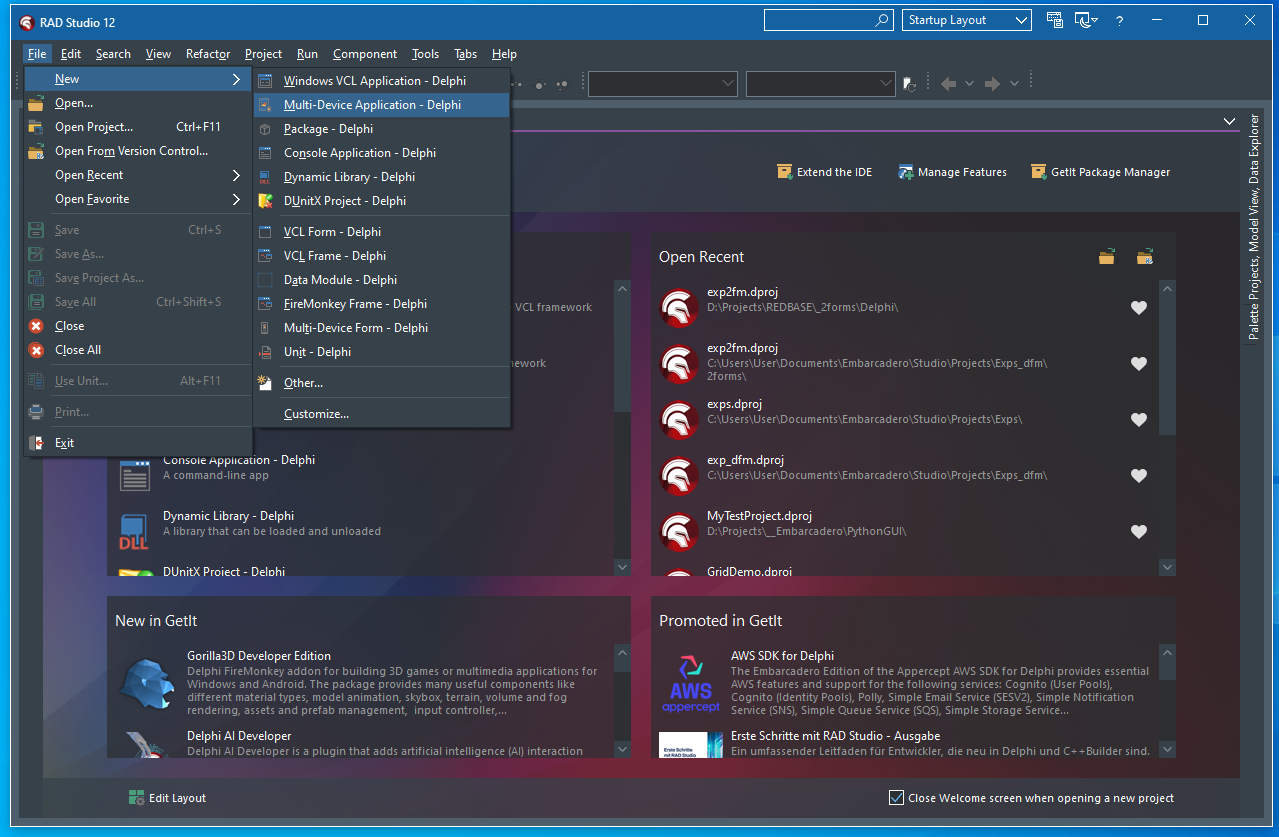Collapse the Welcome page chevron at top right
This screenshot has width=1279, height=837.
(x=1229, y=121)
